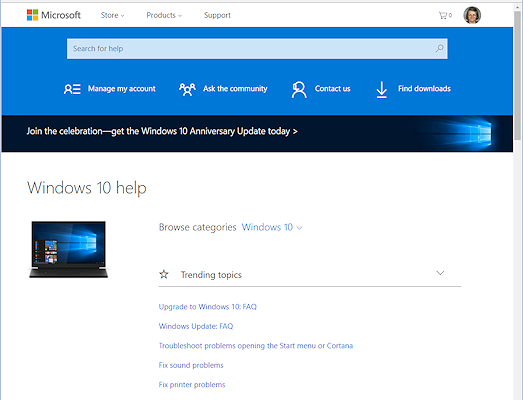Screen dimensions: 523x400
Task: Open the Windows 10 category dropdown
Action: 272,227
